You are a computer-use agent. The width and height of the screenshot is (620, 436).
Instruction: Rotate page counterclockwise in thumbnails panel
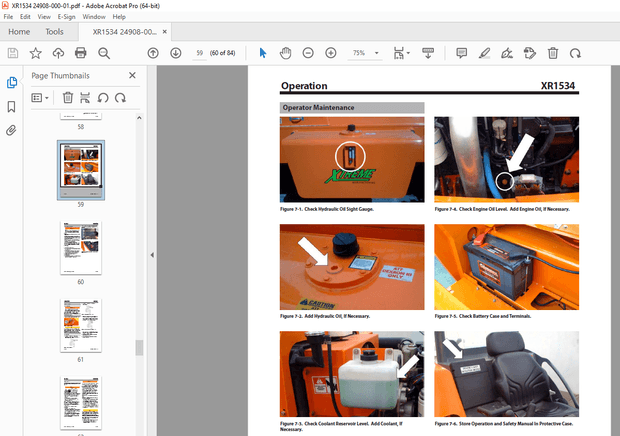tap(103, 98)
